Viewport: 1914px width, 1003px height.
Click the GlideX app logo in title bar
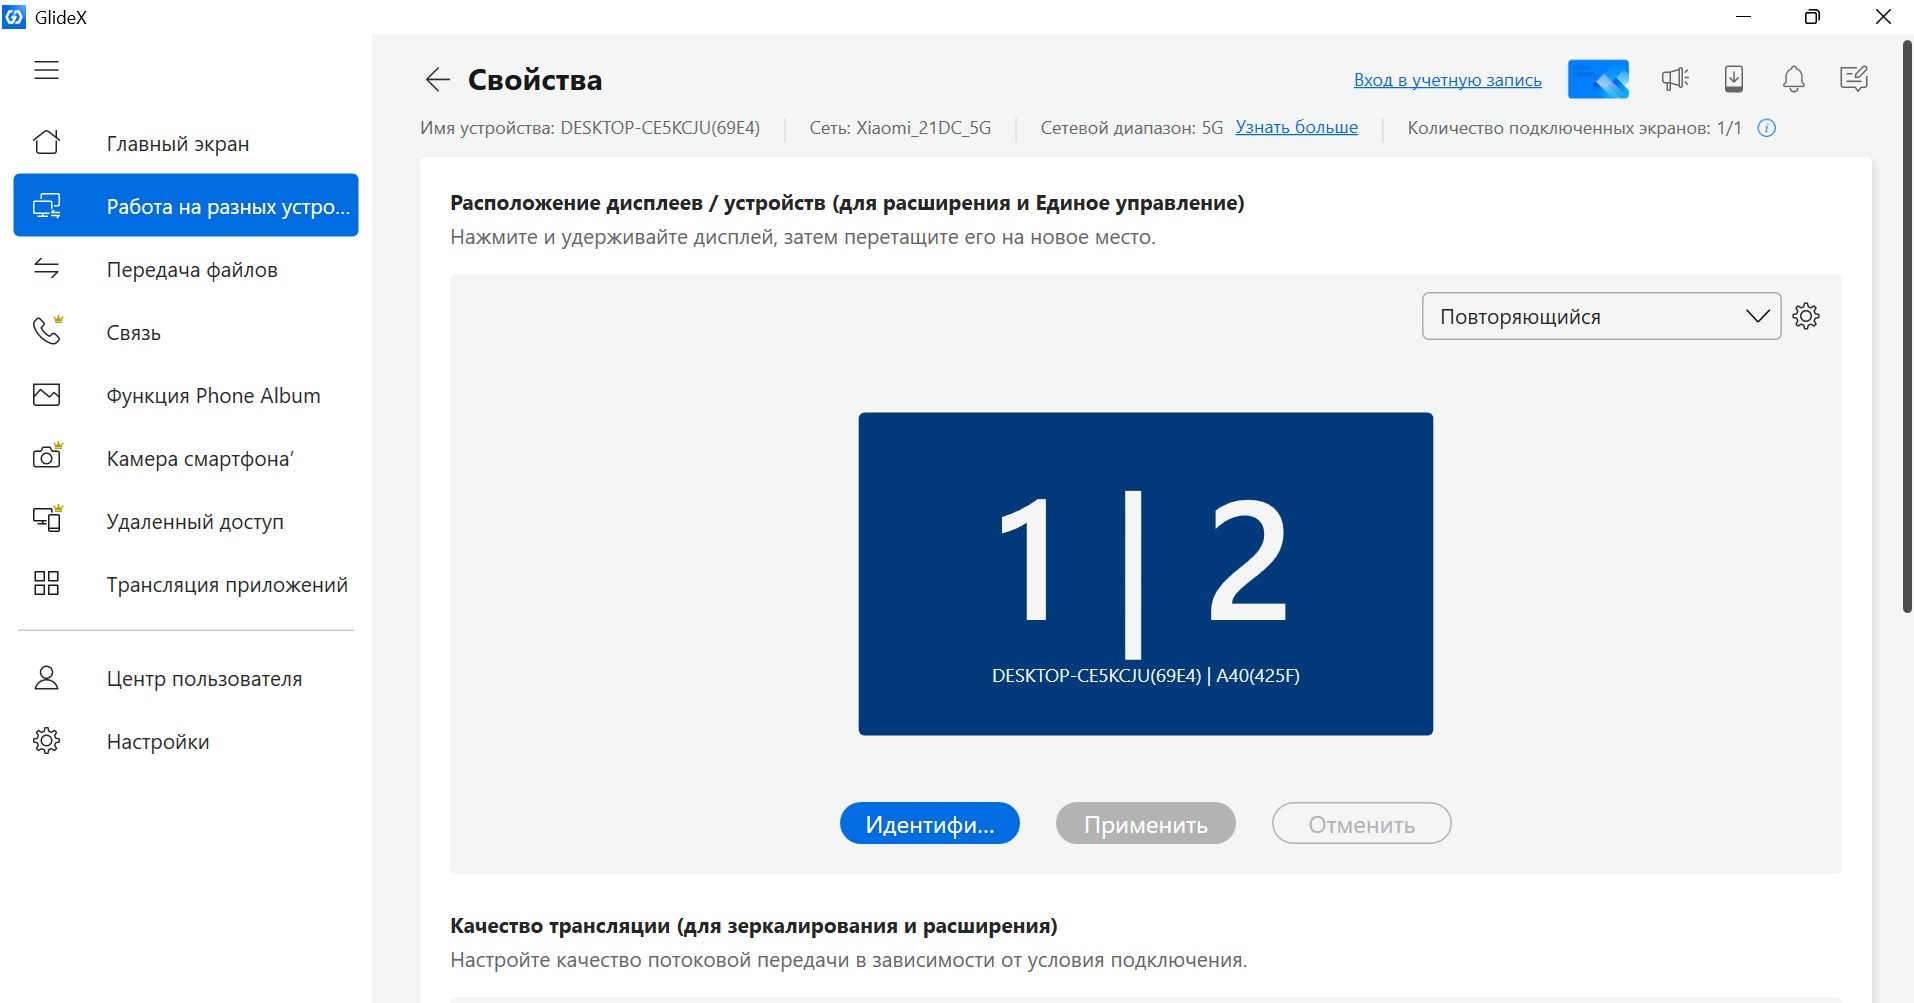coord(14,17)
